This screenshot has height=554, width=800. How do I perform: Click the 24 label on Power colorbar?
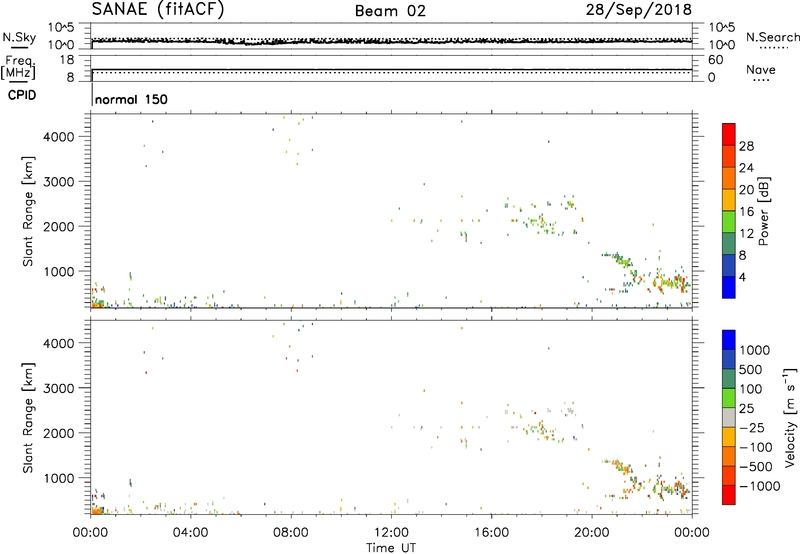(x=746, y=168)
